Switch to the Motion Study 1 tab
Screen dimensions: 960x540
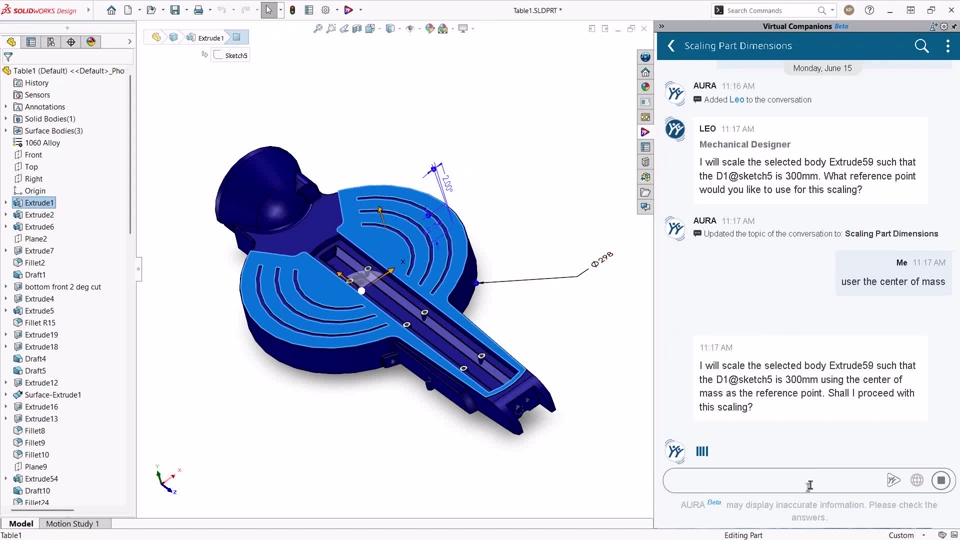point(72,523)
